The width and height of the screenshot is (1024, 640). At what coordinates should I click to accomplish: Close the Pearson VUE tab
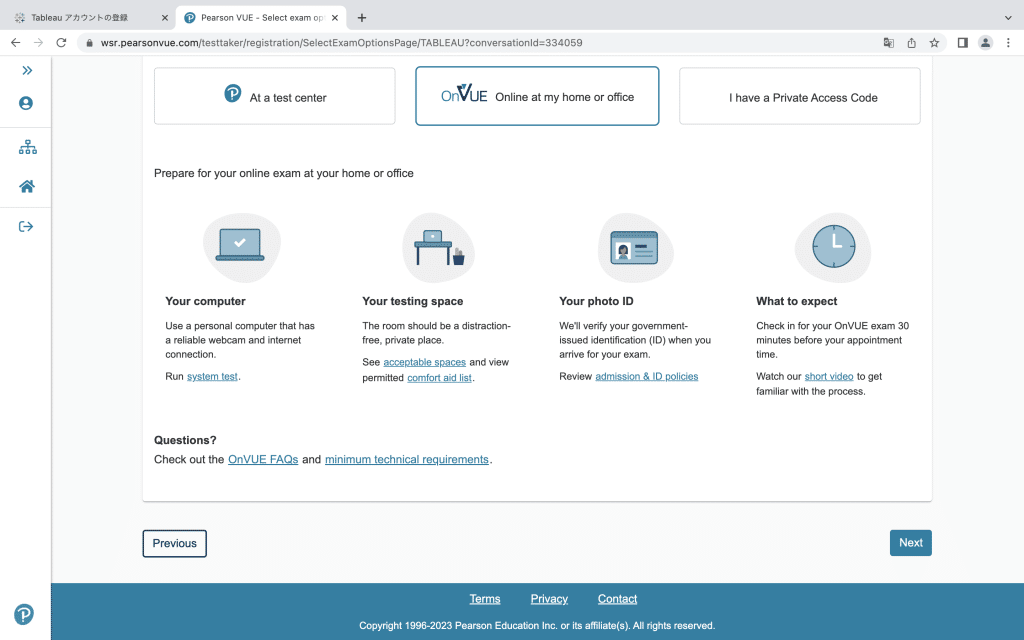point(335,18)
